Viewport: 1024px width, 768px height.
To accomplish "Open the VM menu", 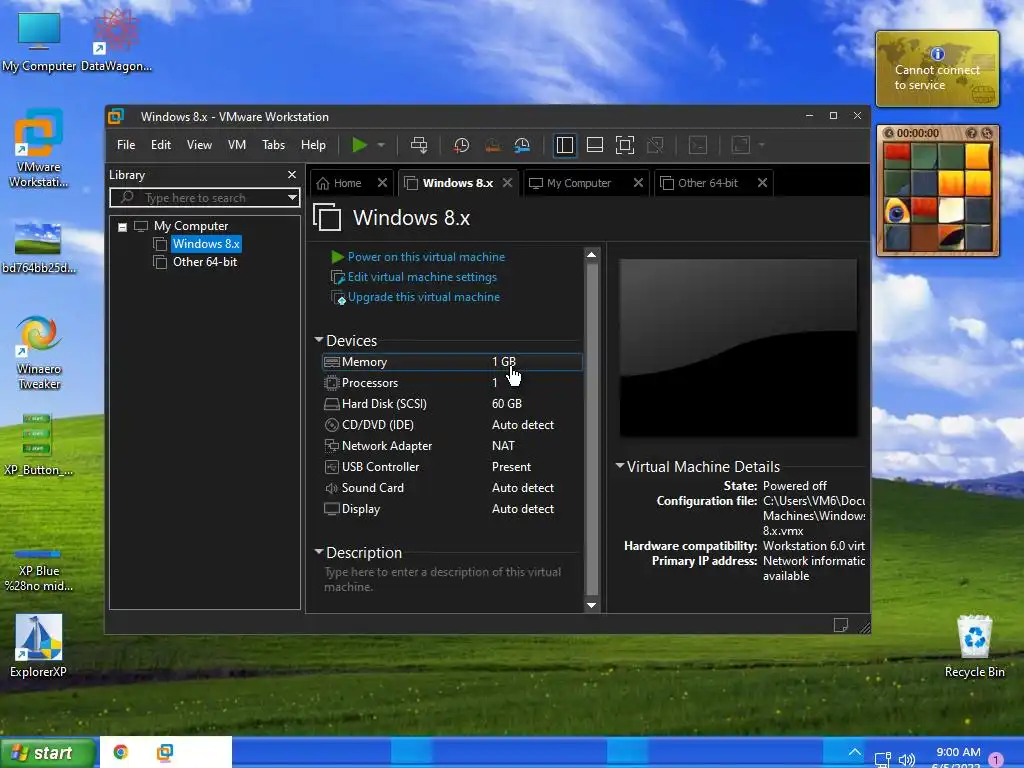I will coord(236,145).
